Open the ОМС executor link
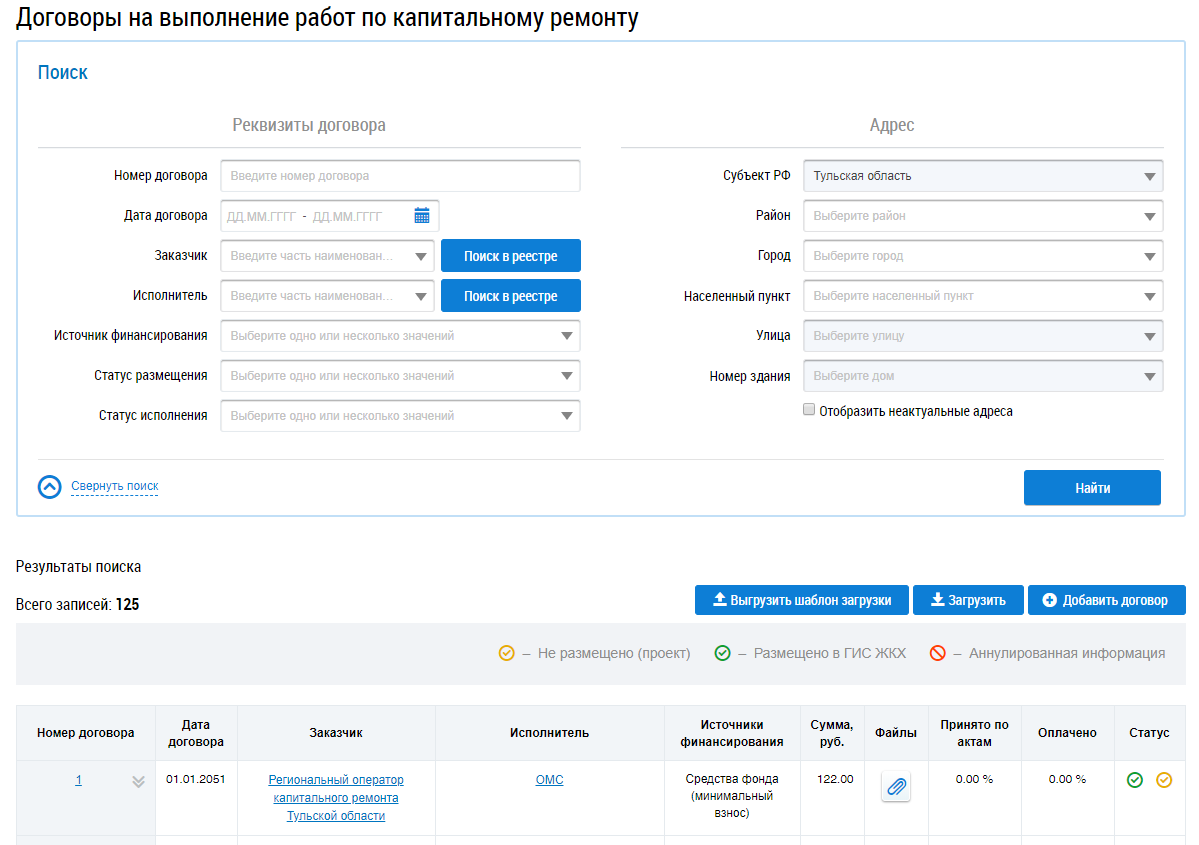This screenshot has width=1199, height=845. click(549, 780)
